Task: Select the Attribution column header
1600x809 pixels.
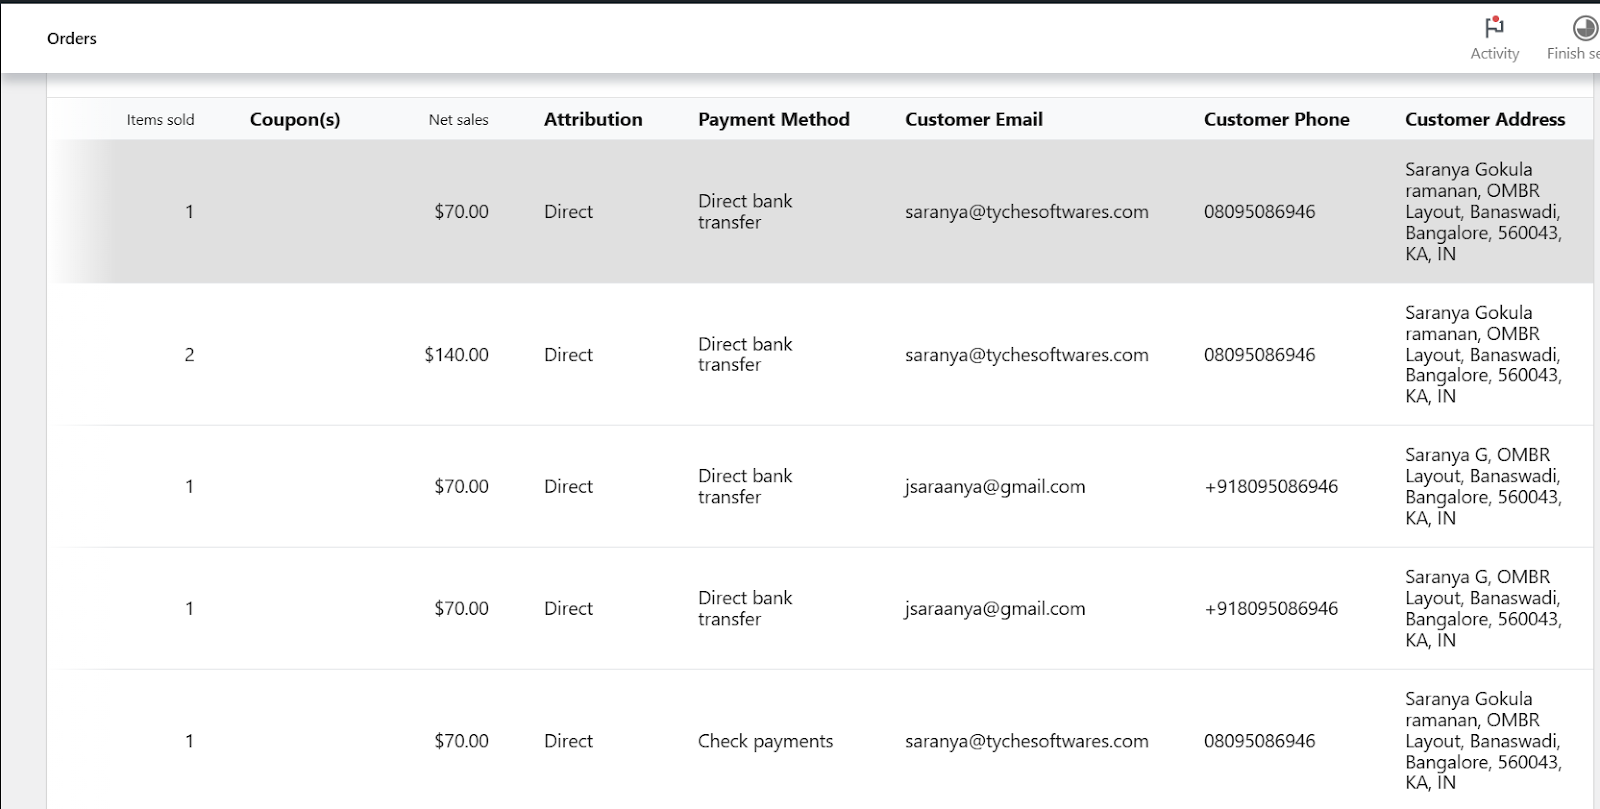Action: [593, 120]
